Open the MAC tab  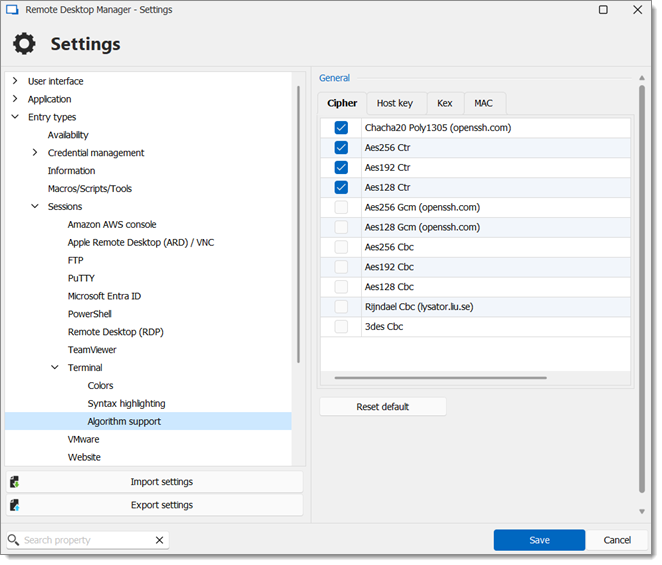click(483, 103)
